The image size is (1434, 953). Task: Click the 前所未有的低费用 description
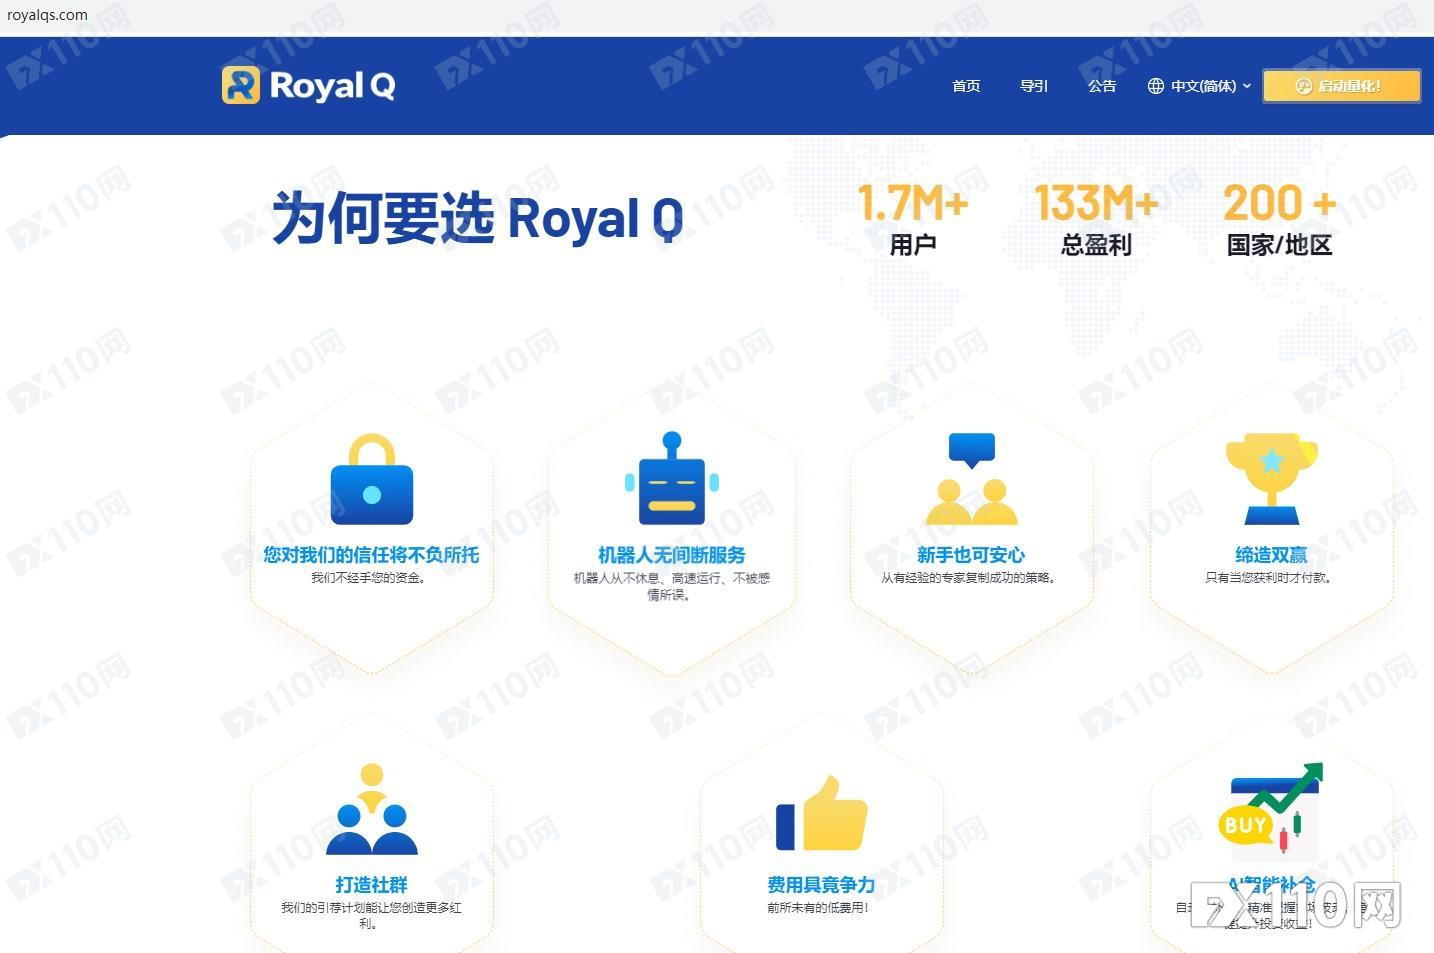click(818, 908)
